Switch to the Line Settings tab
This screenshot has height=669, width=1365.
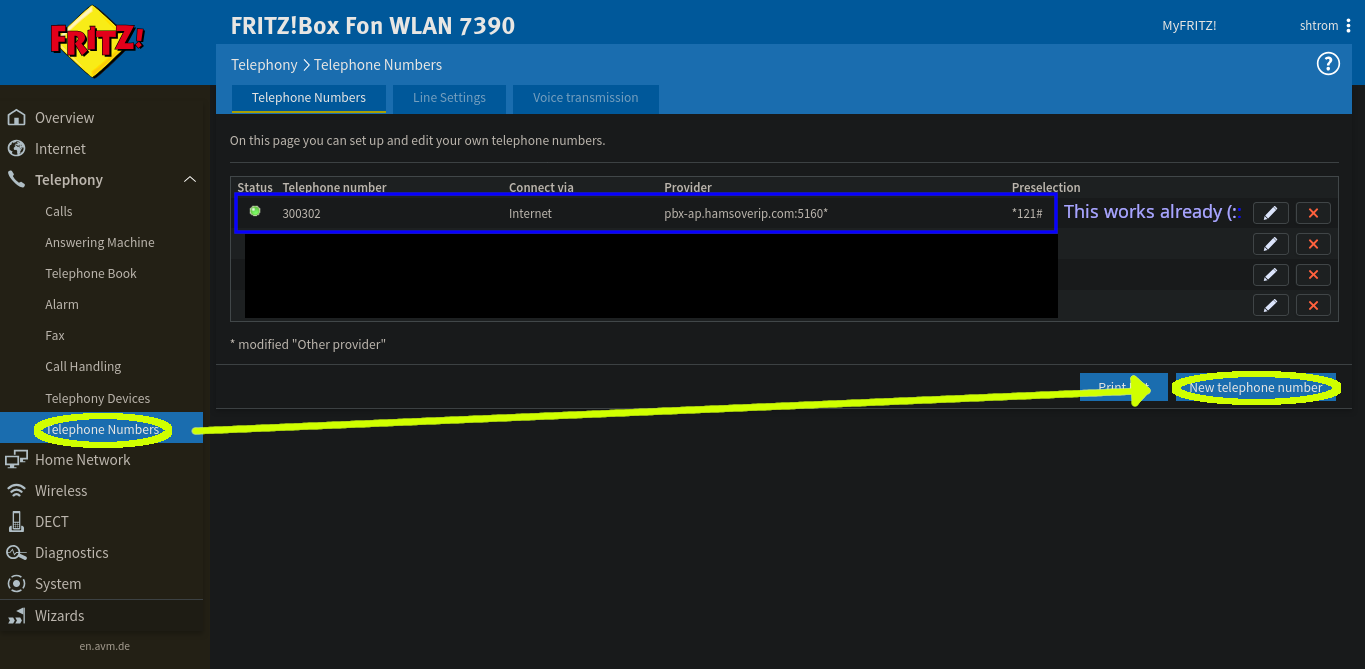click(x=449, y=98)
